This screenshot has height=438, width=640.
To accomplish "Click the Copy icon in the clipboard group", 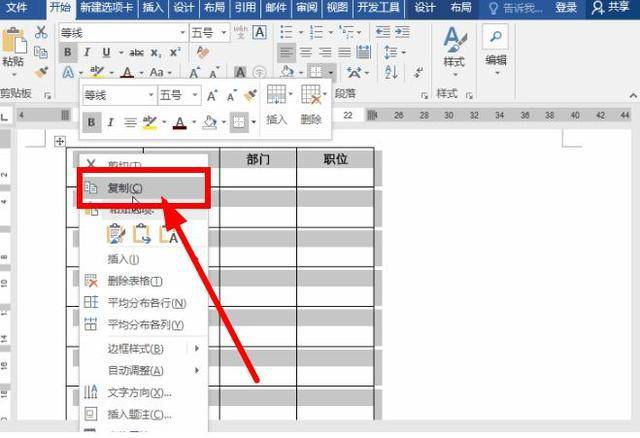I will pos(41,52).
